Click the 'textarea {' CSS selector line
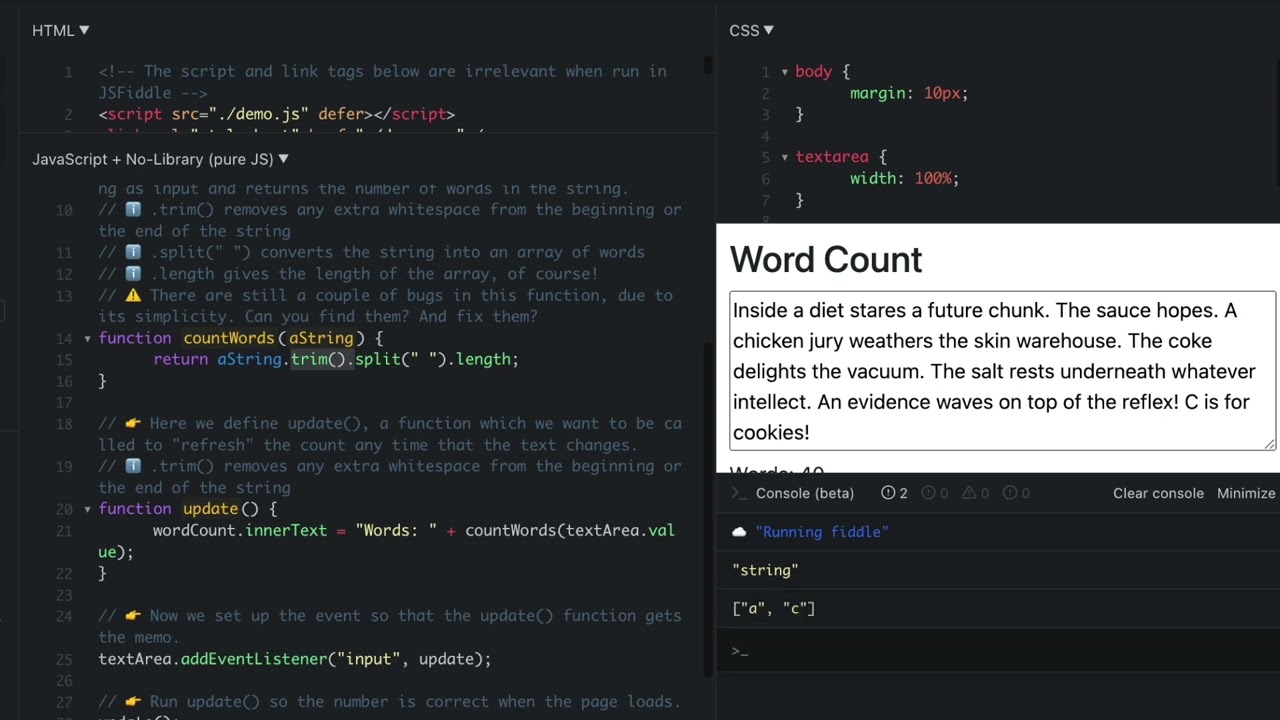The image size is (1280, 720). click(x=841, y=157)
